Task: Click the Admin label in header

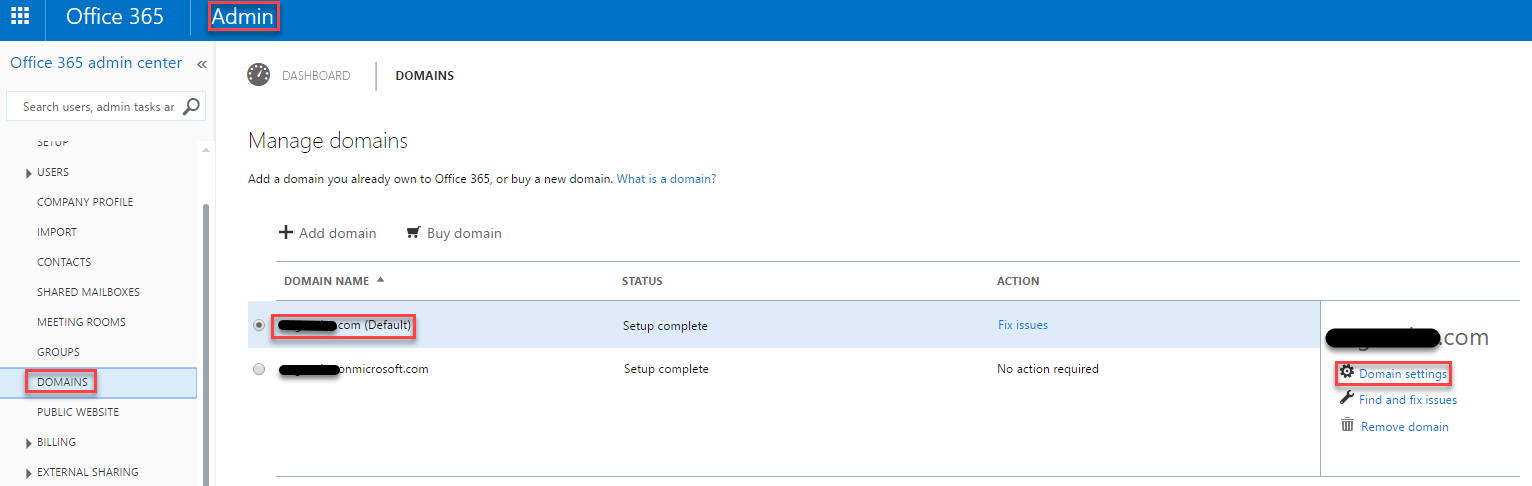Action: pos(243,17)
